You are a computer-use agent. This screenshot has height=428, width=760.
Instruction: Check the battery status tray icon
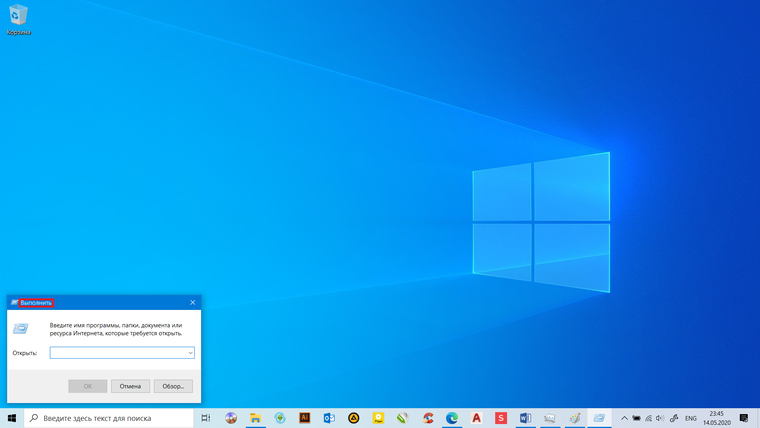tap(636, 418)
